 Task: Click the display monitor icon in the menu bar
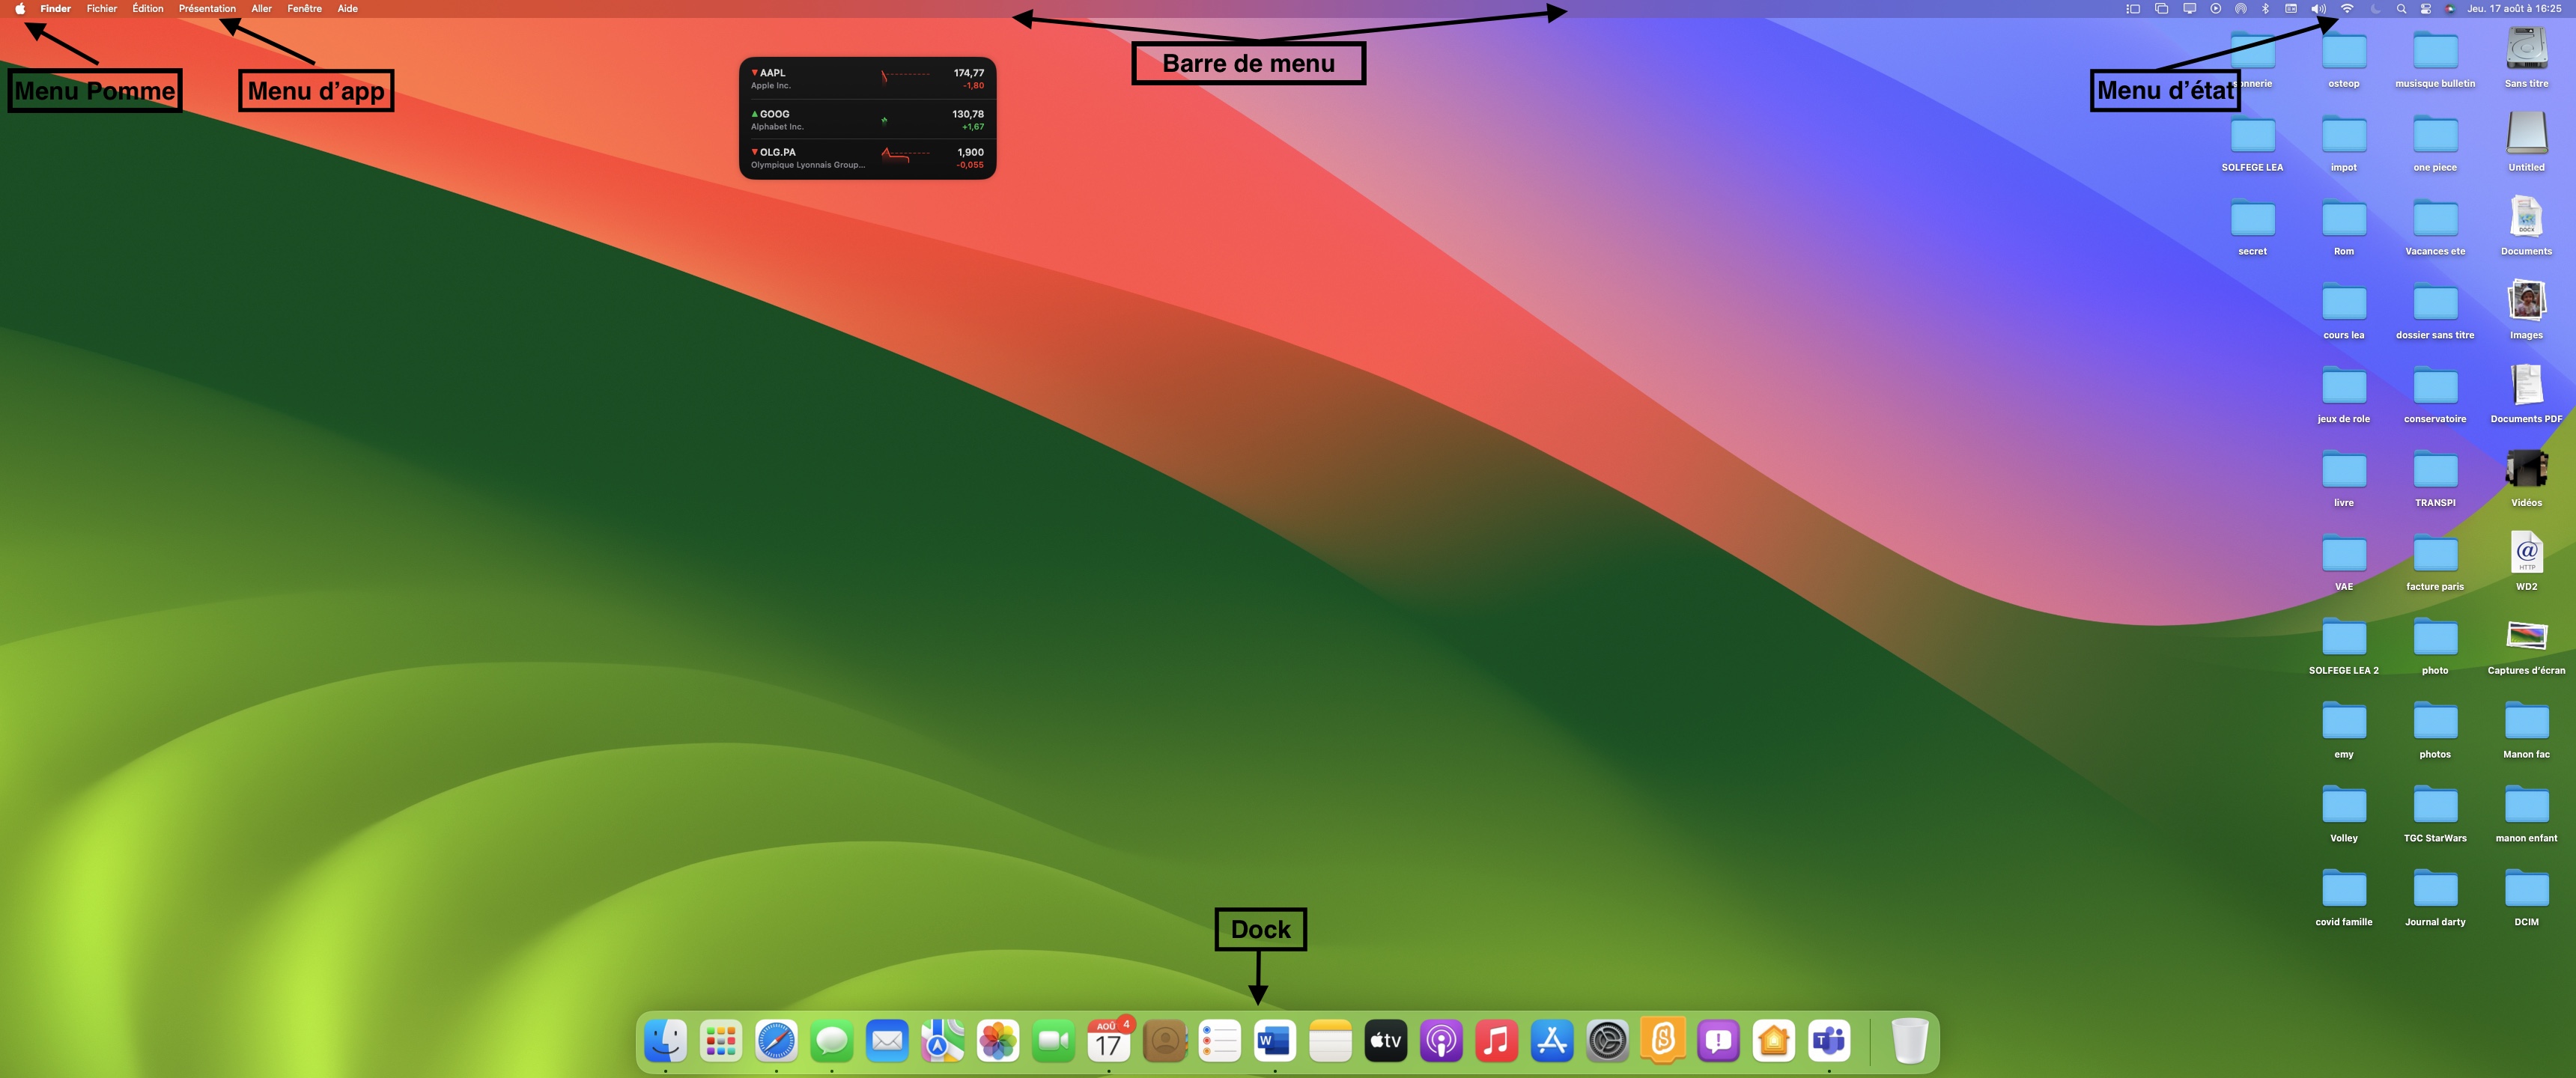[2190, 8]
